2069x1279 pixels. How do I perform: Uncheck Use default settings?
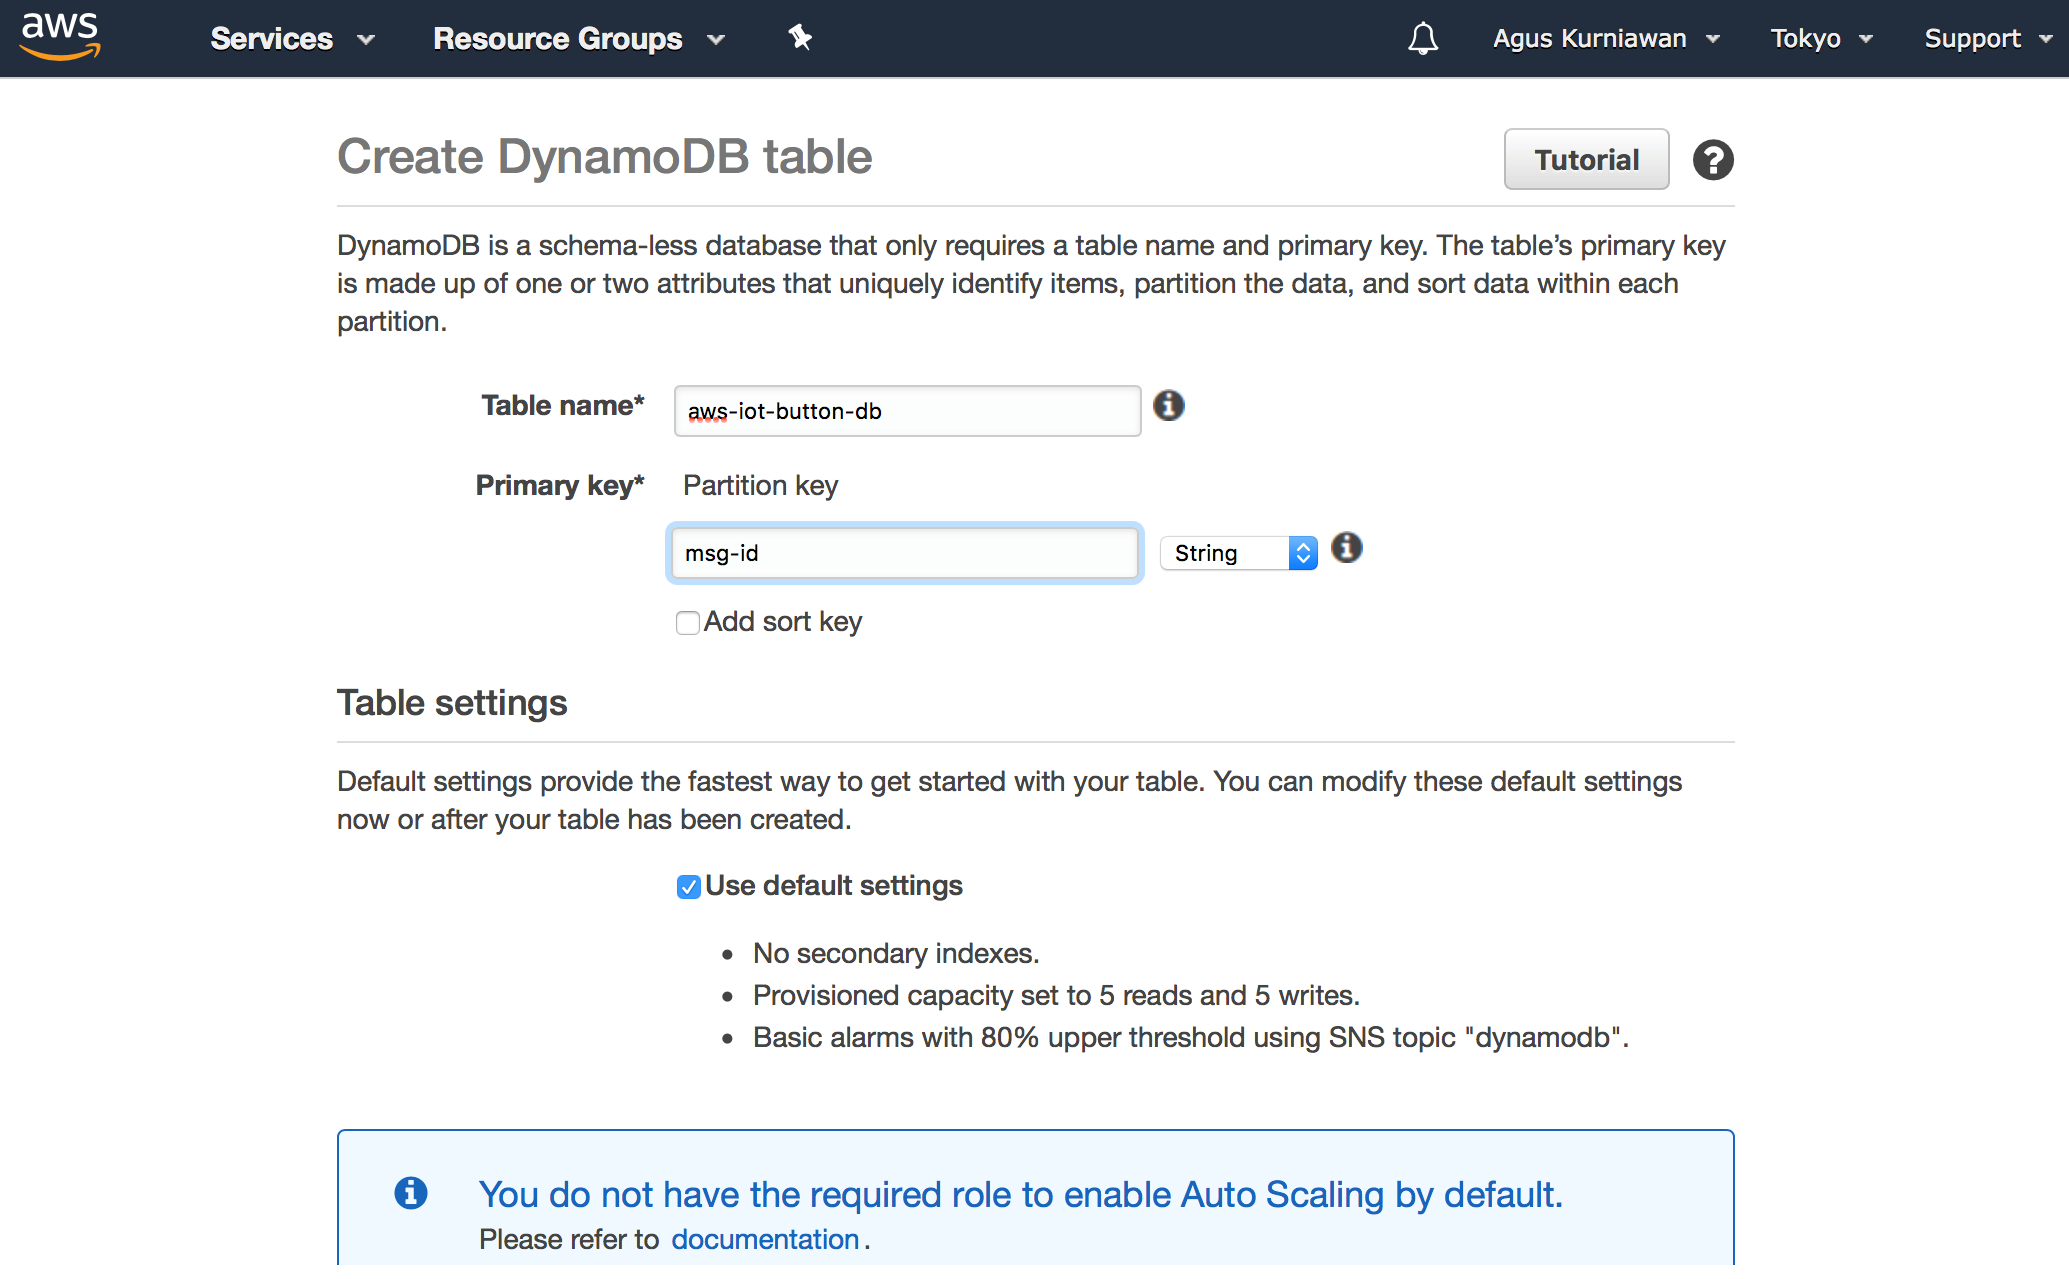pyautogui.click(x=688, y=887)
